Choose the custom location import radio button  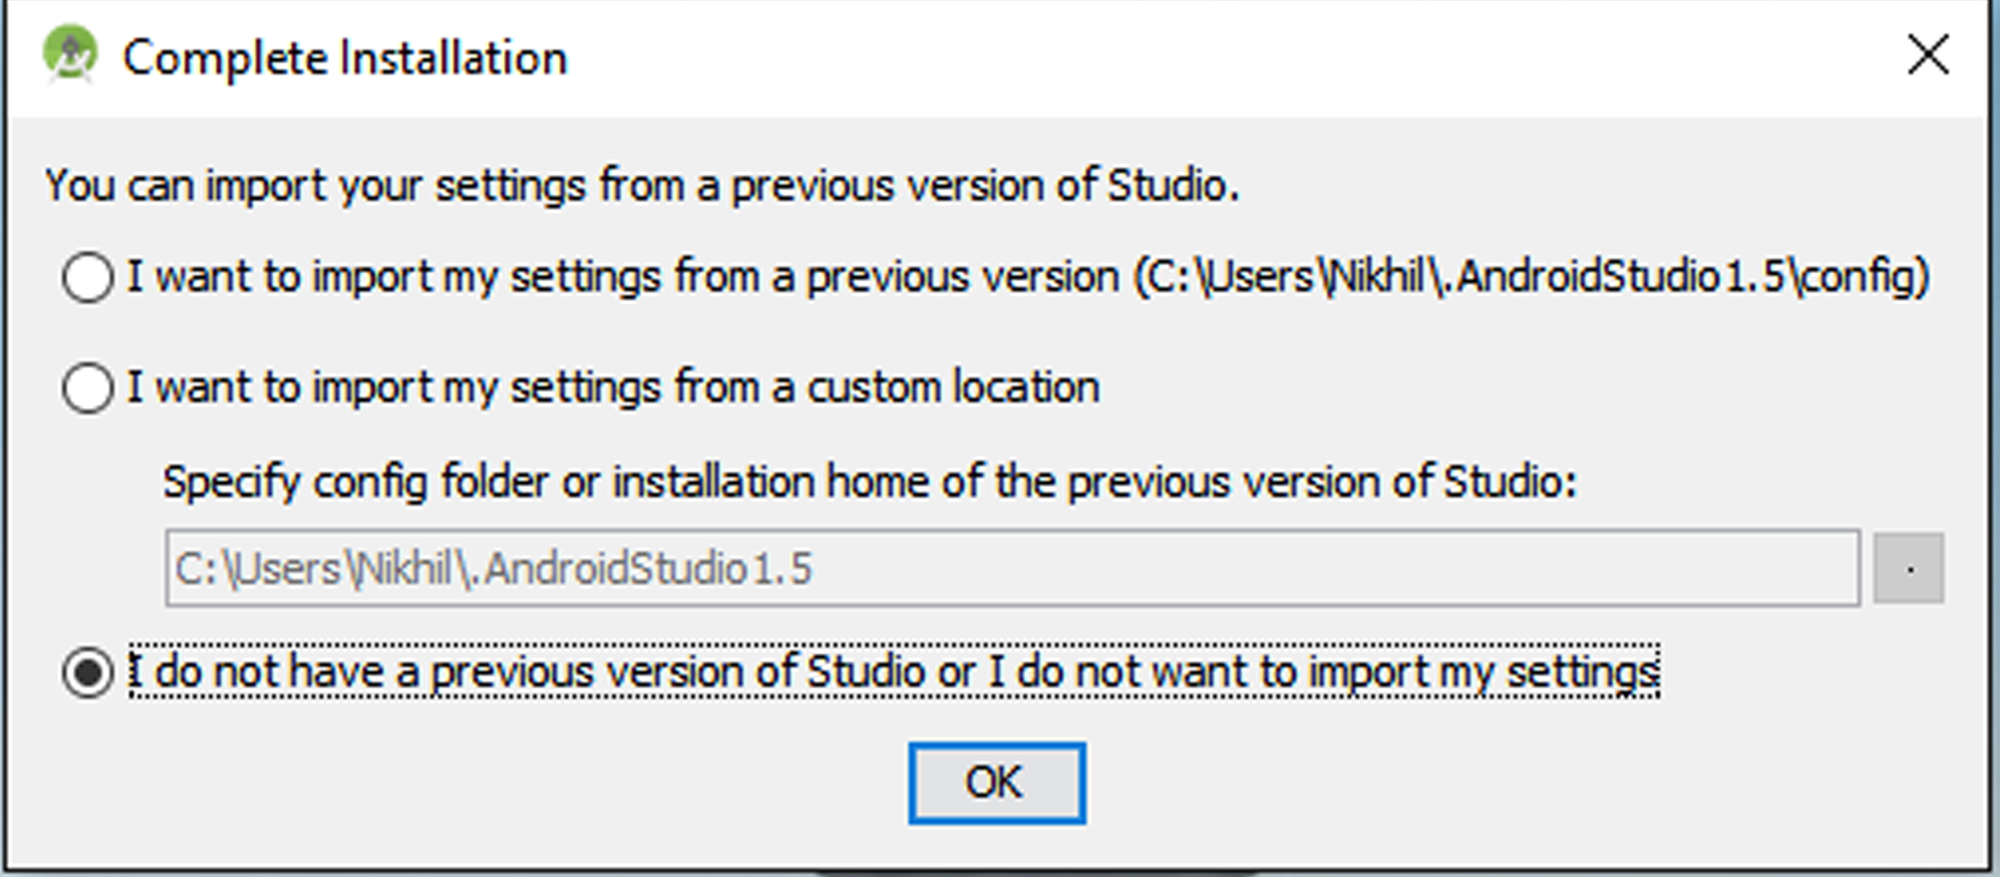(88, 387)
